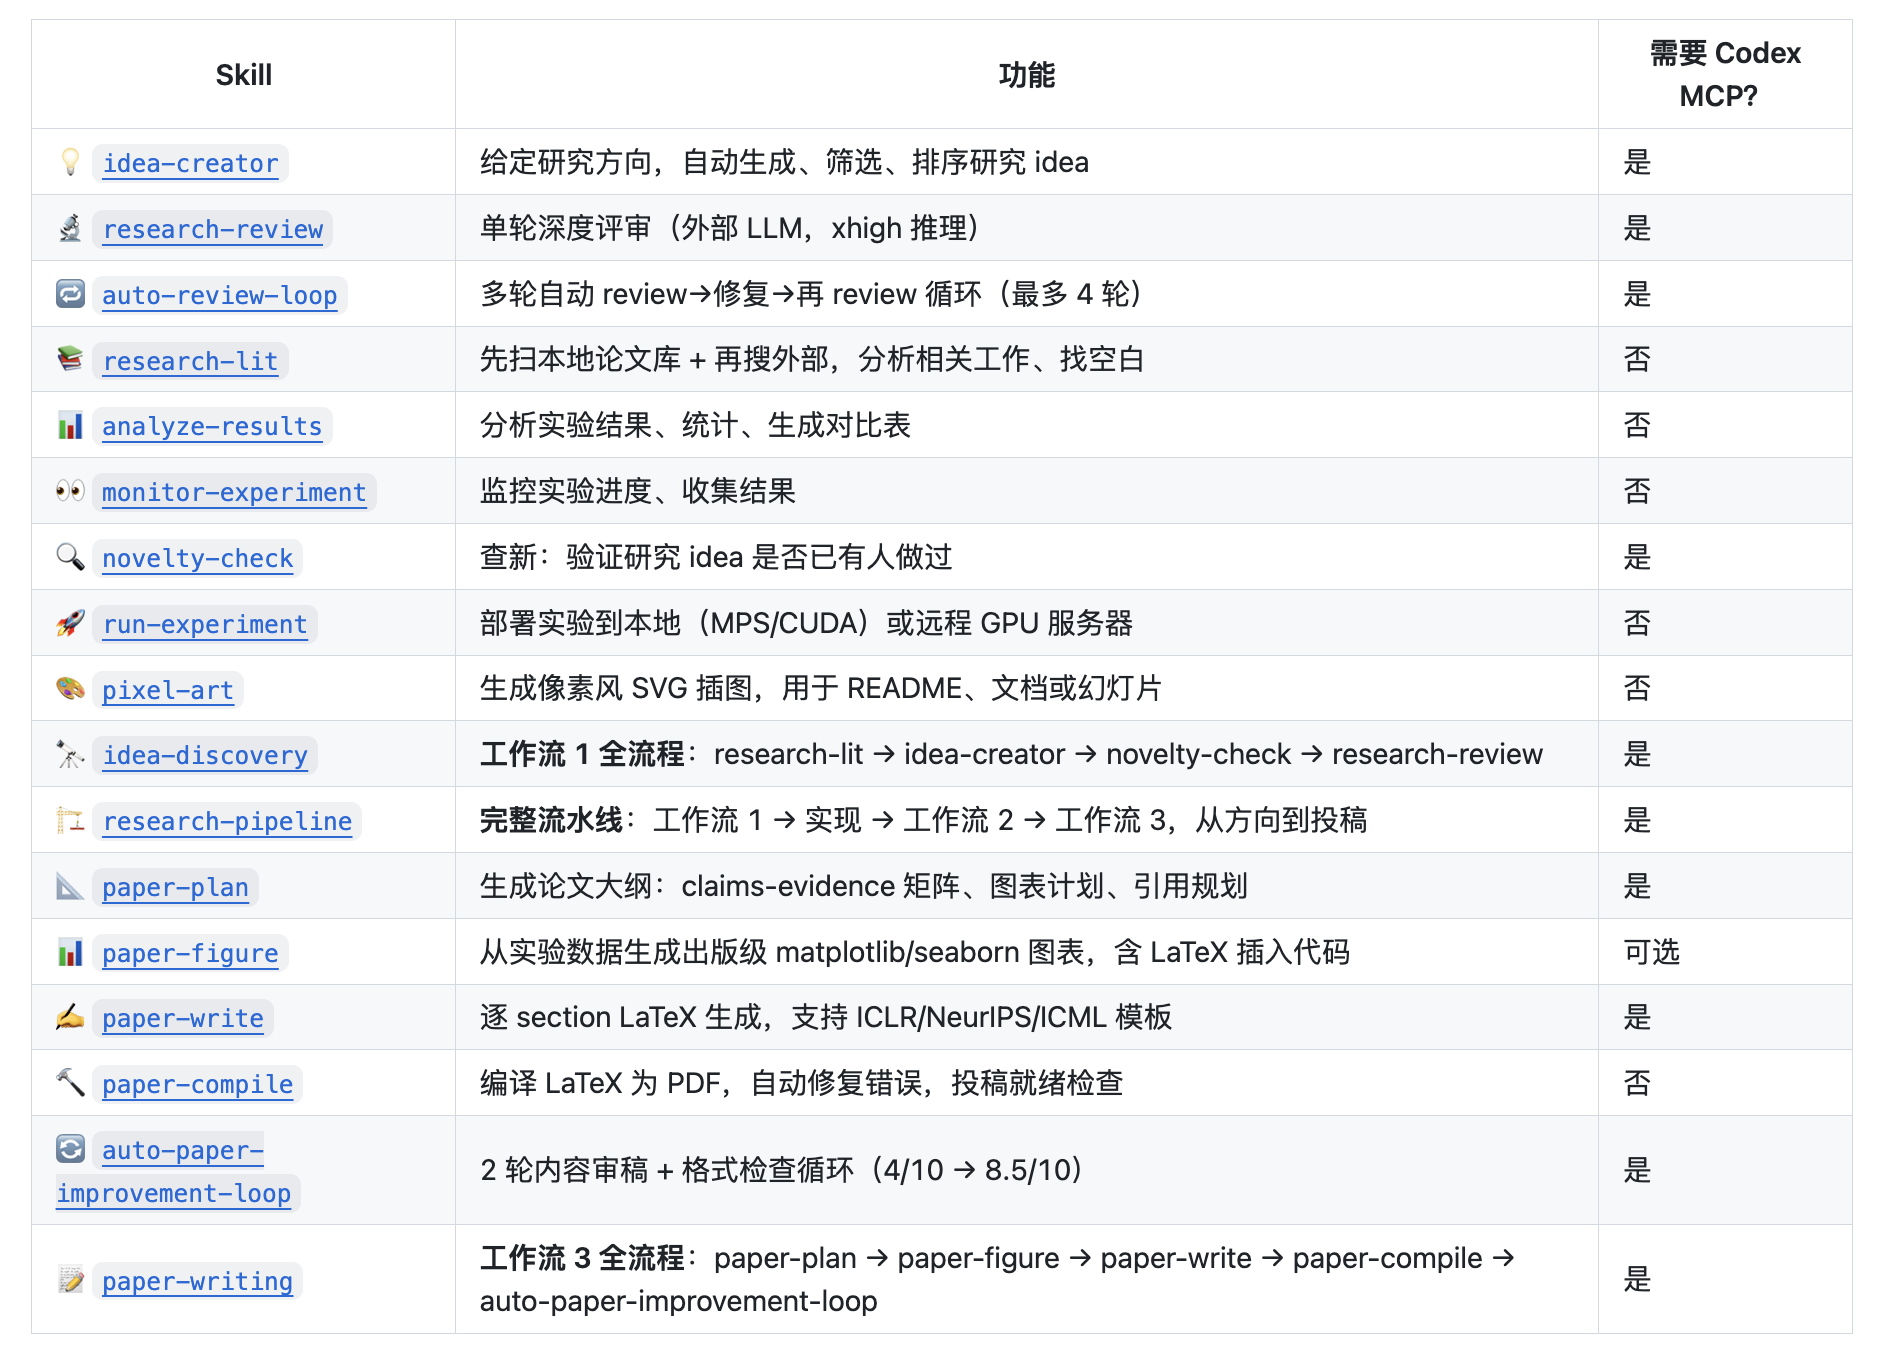This screenshot has height=1360, width=1880.
Task: Click the hammer icon next to paper-compile
Action: click(68, 1083)
